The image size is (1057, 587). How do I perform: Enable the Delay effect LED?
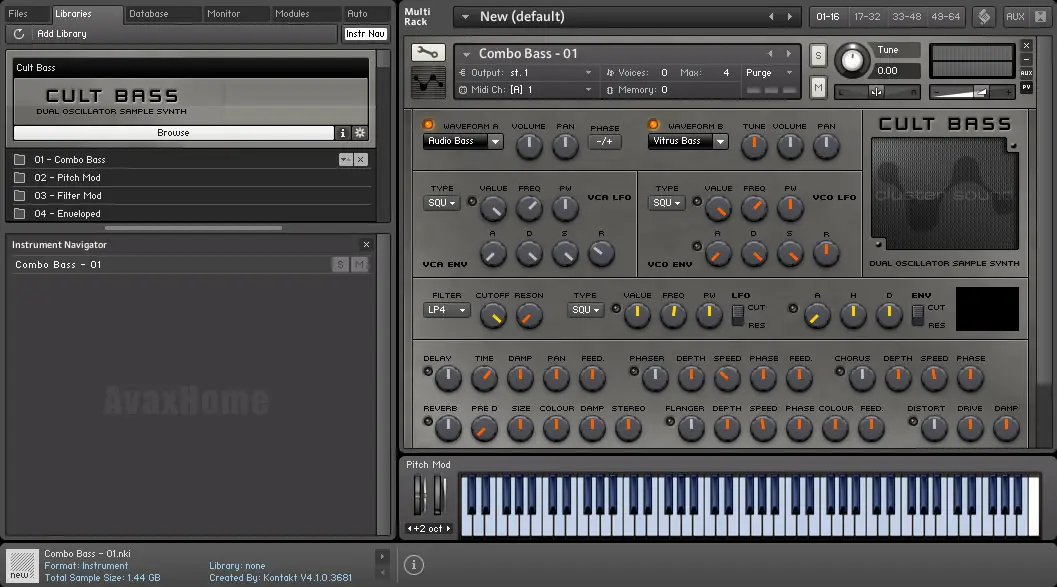point(428,371)
